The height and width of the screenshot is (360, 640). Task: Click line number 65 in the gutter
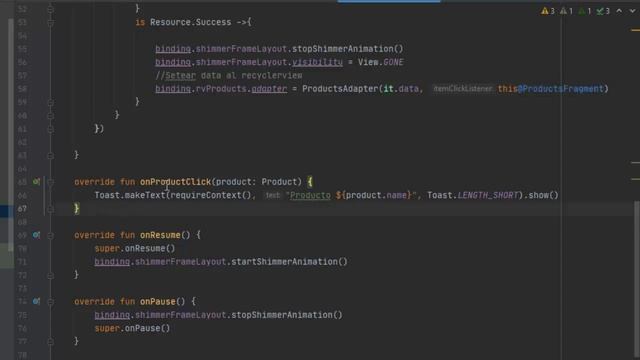tap(22, 182)
